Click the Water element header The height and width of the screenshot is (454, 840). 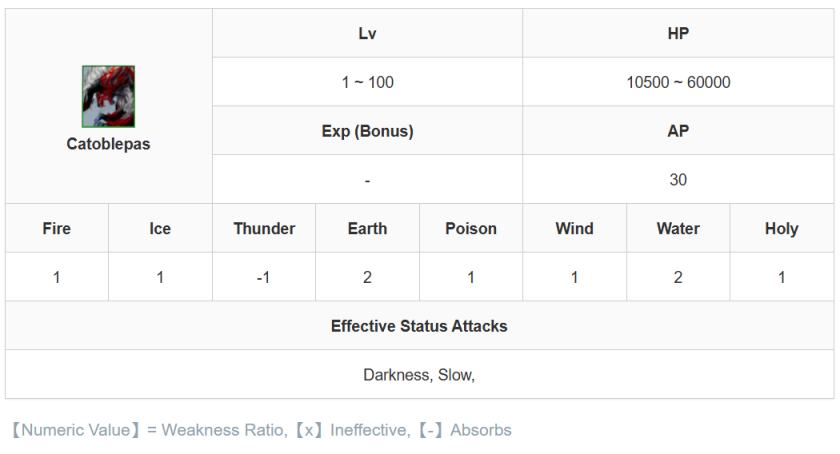[678, 229]
